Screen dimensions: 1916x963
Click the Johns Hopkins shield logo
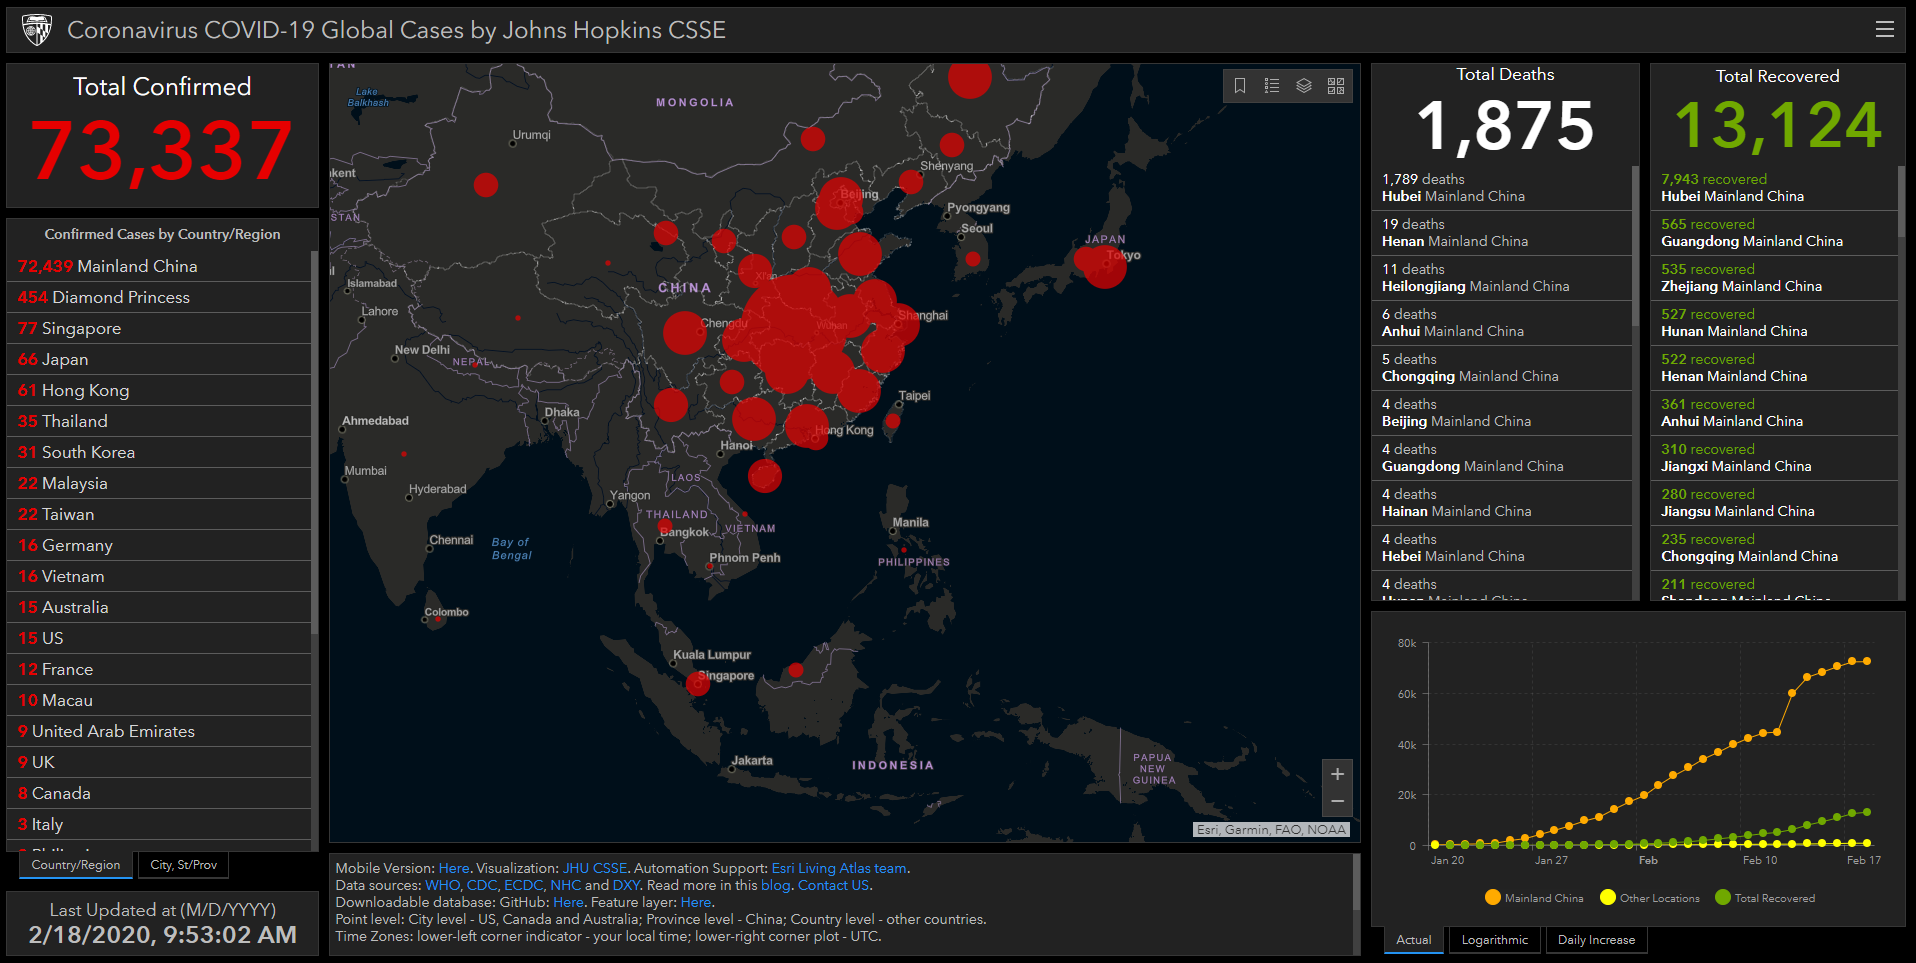point(38,28)
